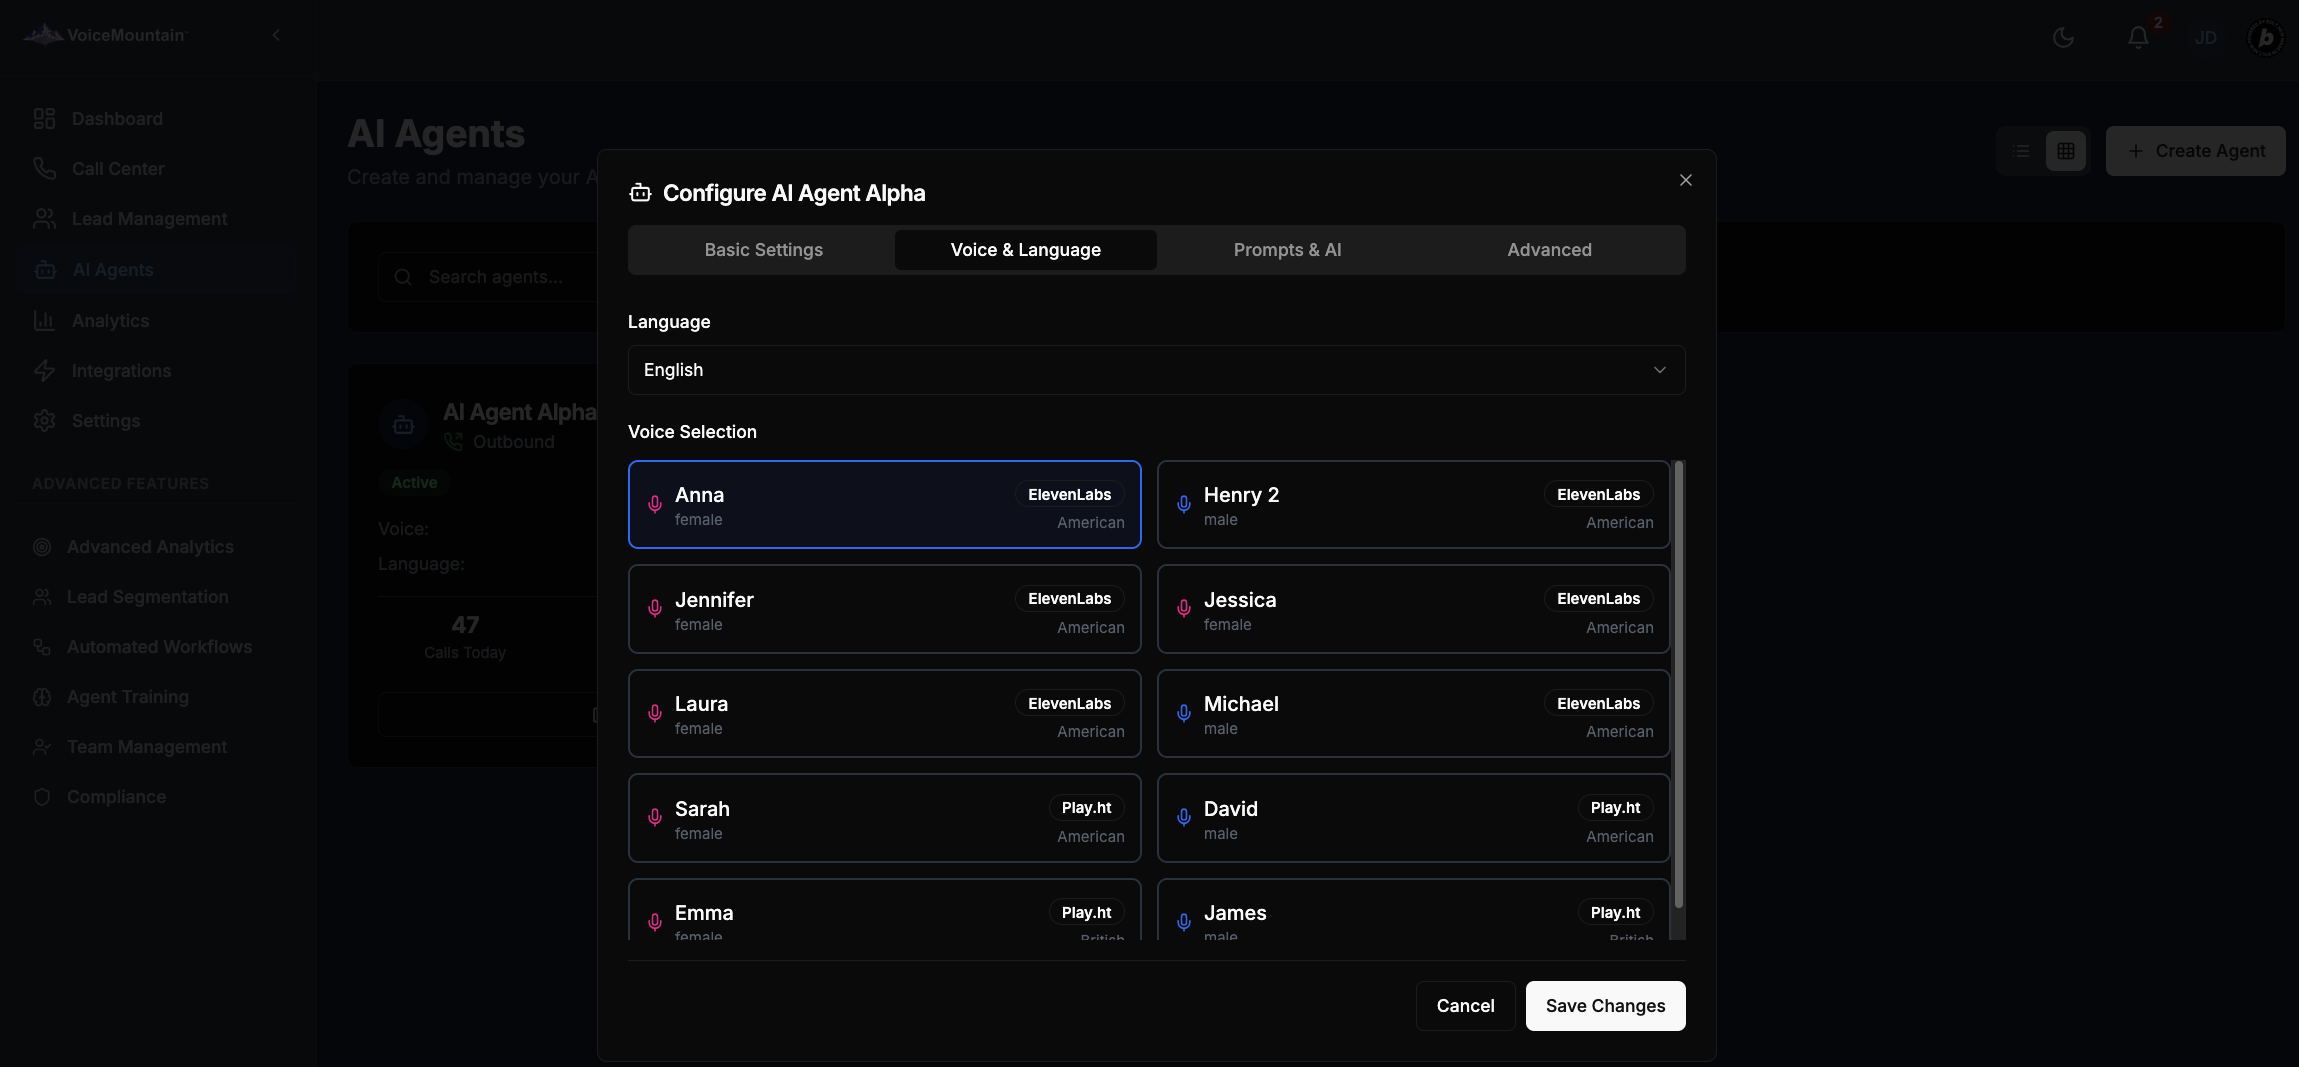Switch to the Basic Settings tab
This screenshot has width=2299, height=1067.
click(x=764, y=250)
